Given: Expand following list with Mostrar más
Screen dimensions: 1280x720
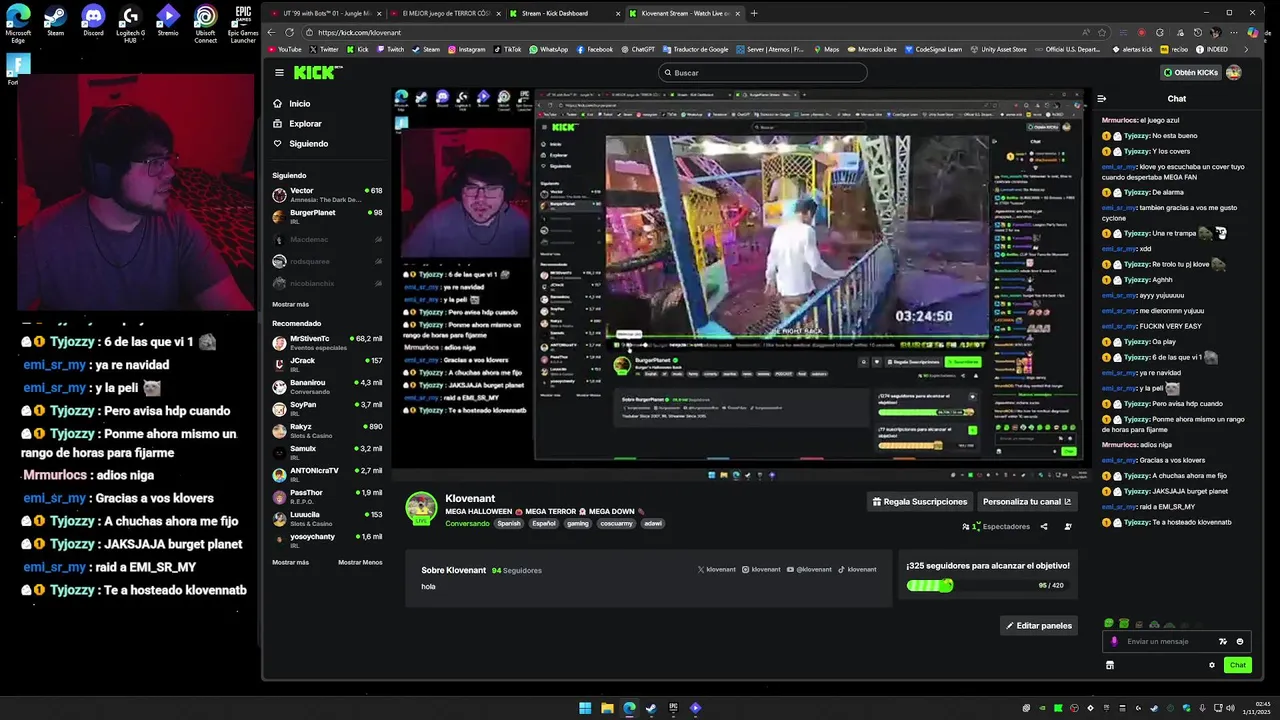Looking at the screenshot, I should tap(290, 304).
